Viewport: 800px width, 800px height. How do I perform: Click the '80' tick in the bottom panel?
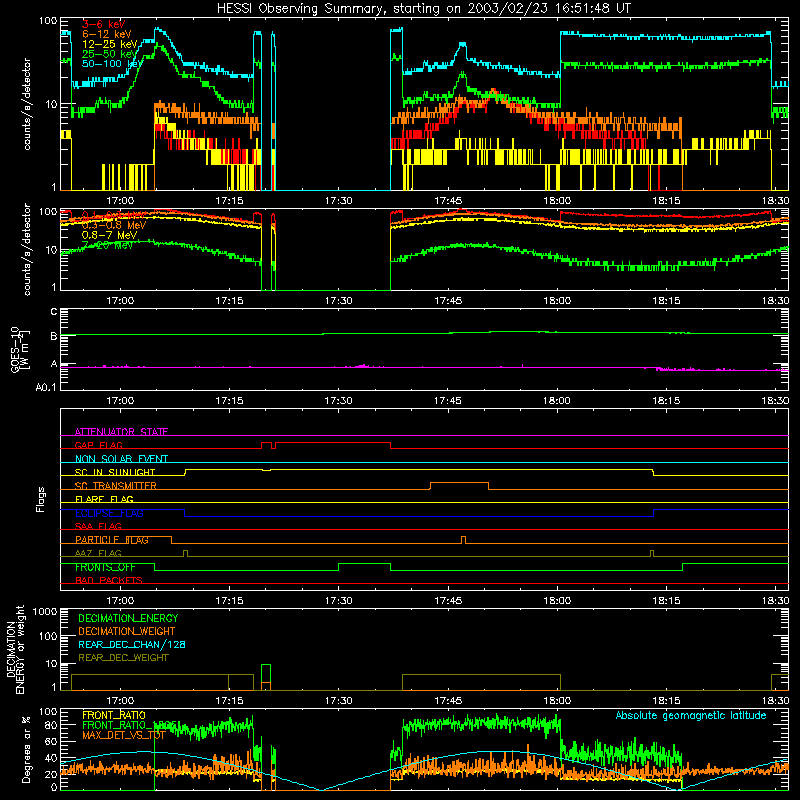click(x=51, y=725)
